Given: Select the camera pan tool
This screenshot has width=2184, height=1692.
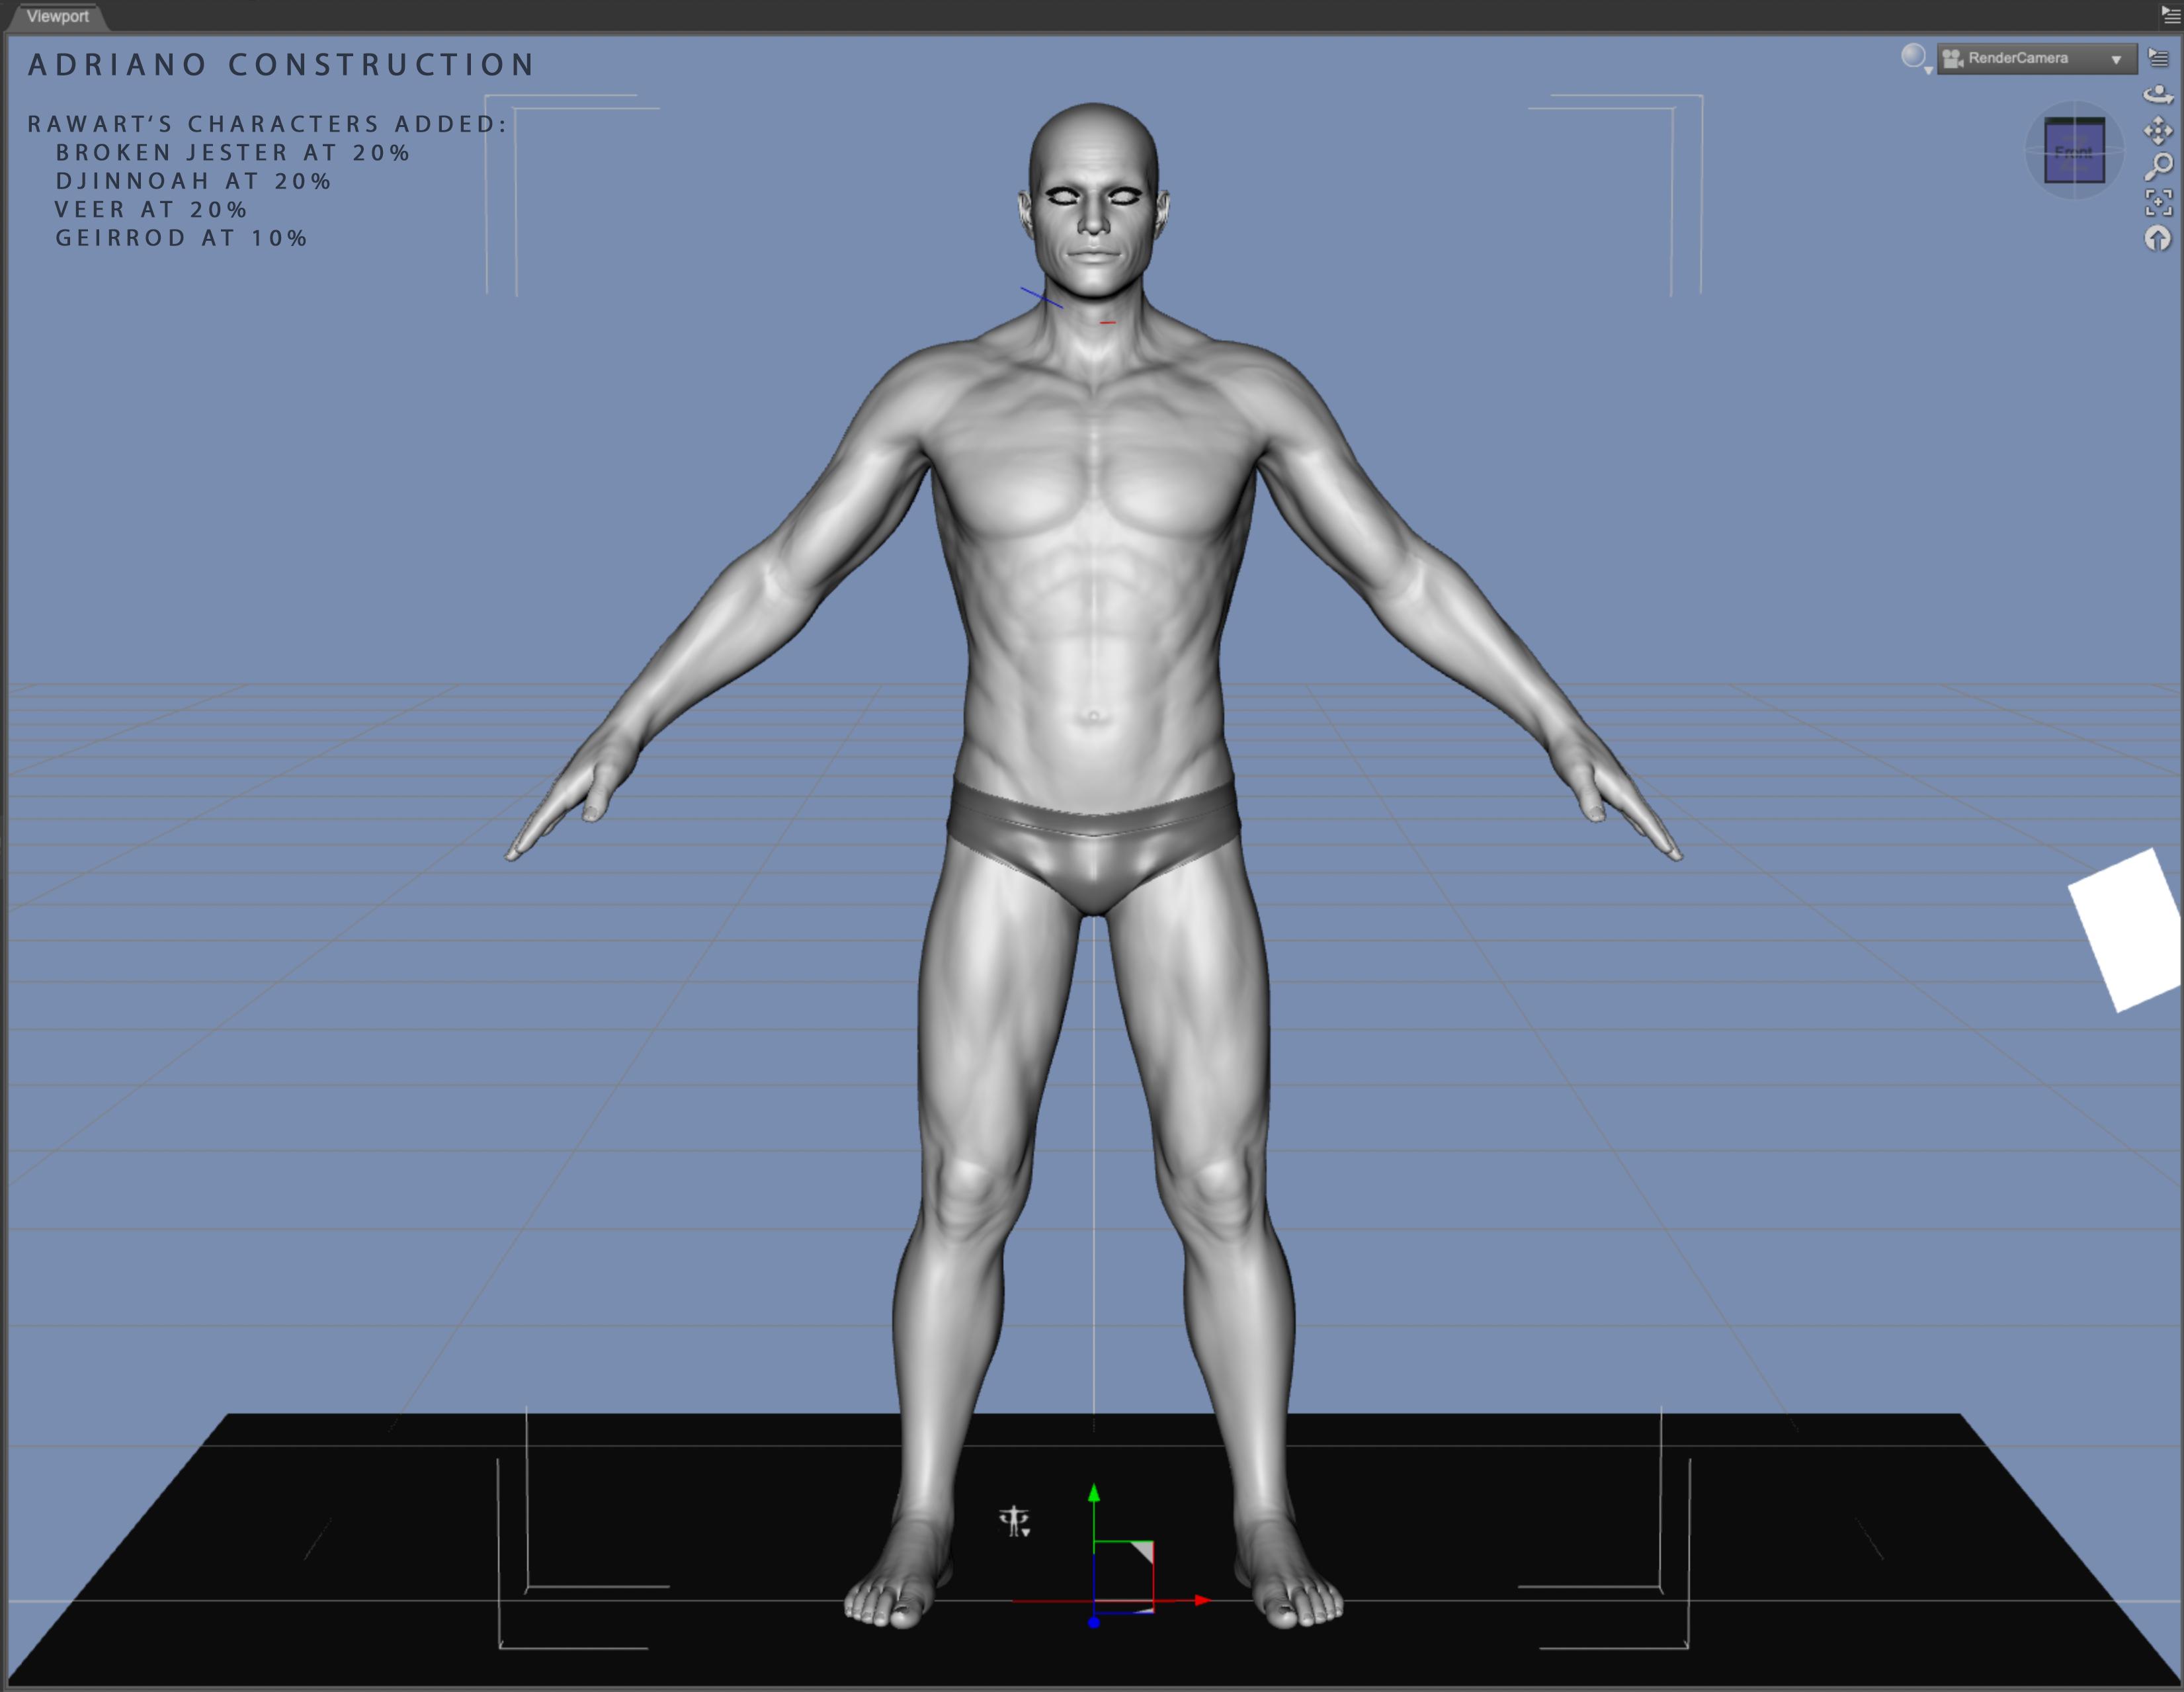Looking at the screenshot, I should pos(2158,131).
